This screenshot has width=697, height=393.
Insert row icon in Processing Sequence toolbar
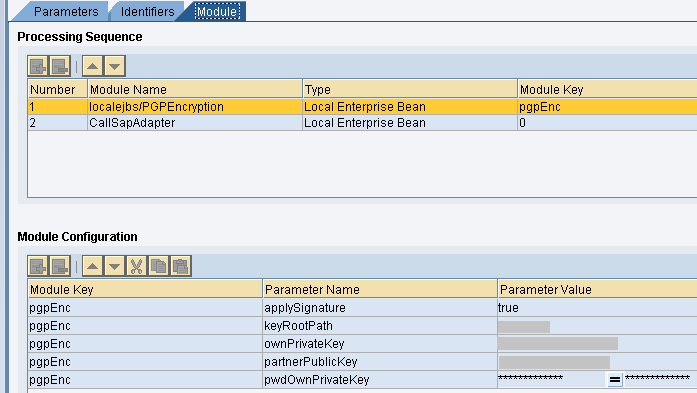click(x=38, y=66)
